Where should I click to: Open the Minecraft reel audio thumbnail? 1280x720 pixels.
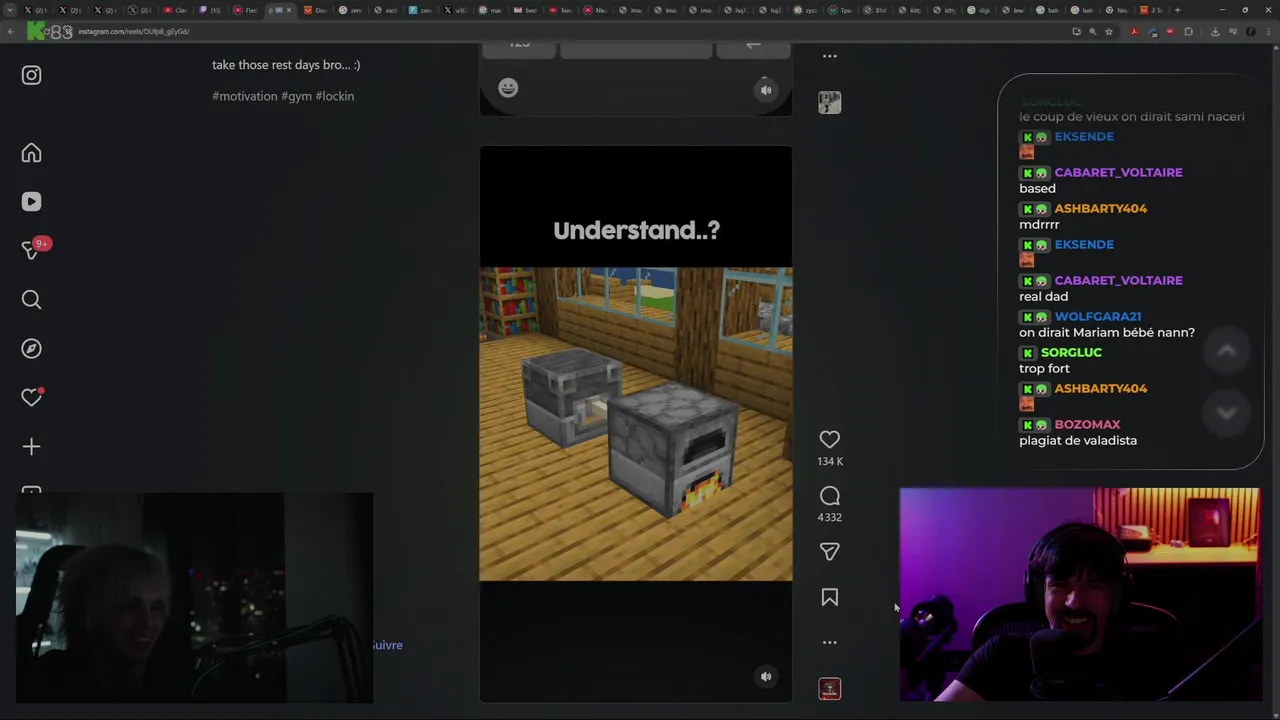coord(829,688)
